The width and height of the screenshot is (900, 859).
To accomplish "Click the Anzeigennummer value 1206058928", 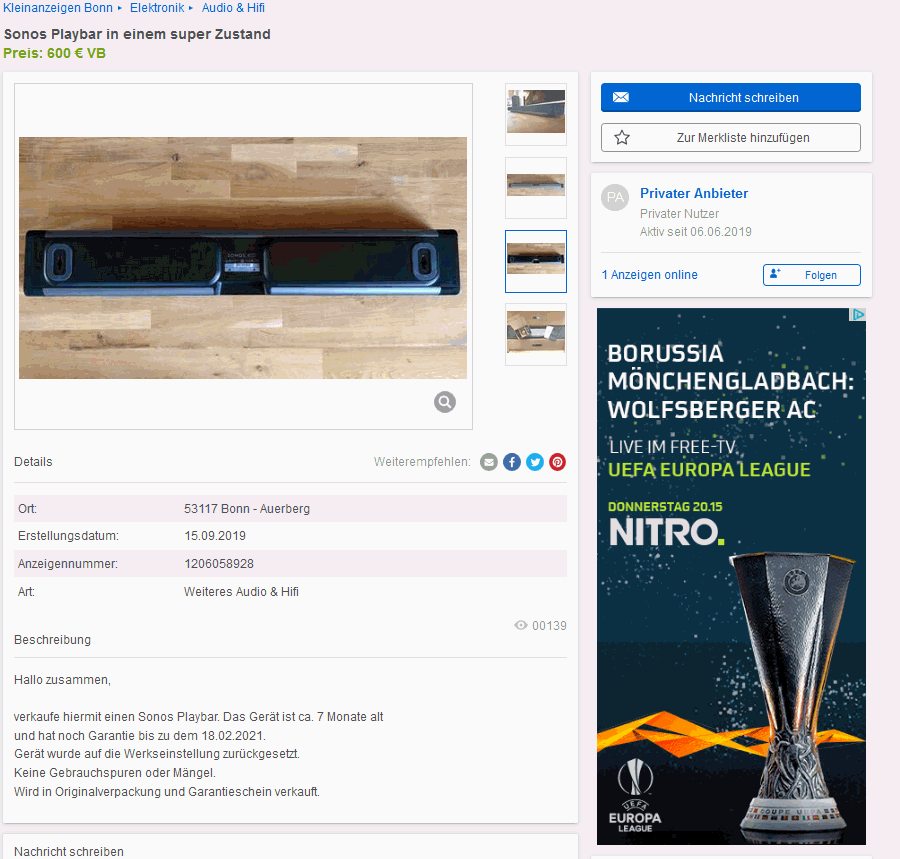I will (219, 564).
